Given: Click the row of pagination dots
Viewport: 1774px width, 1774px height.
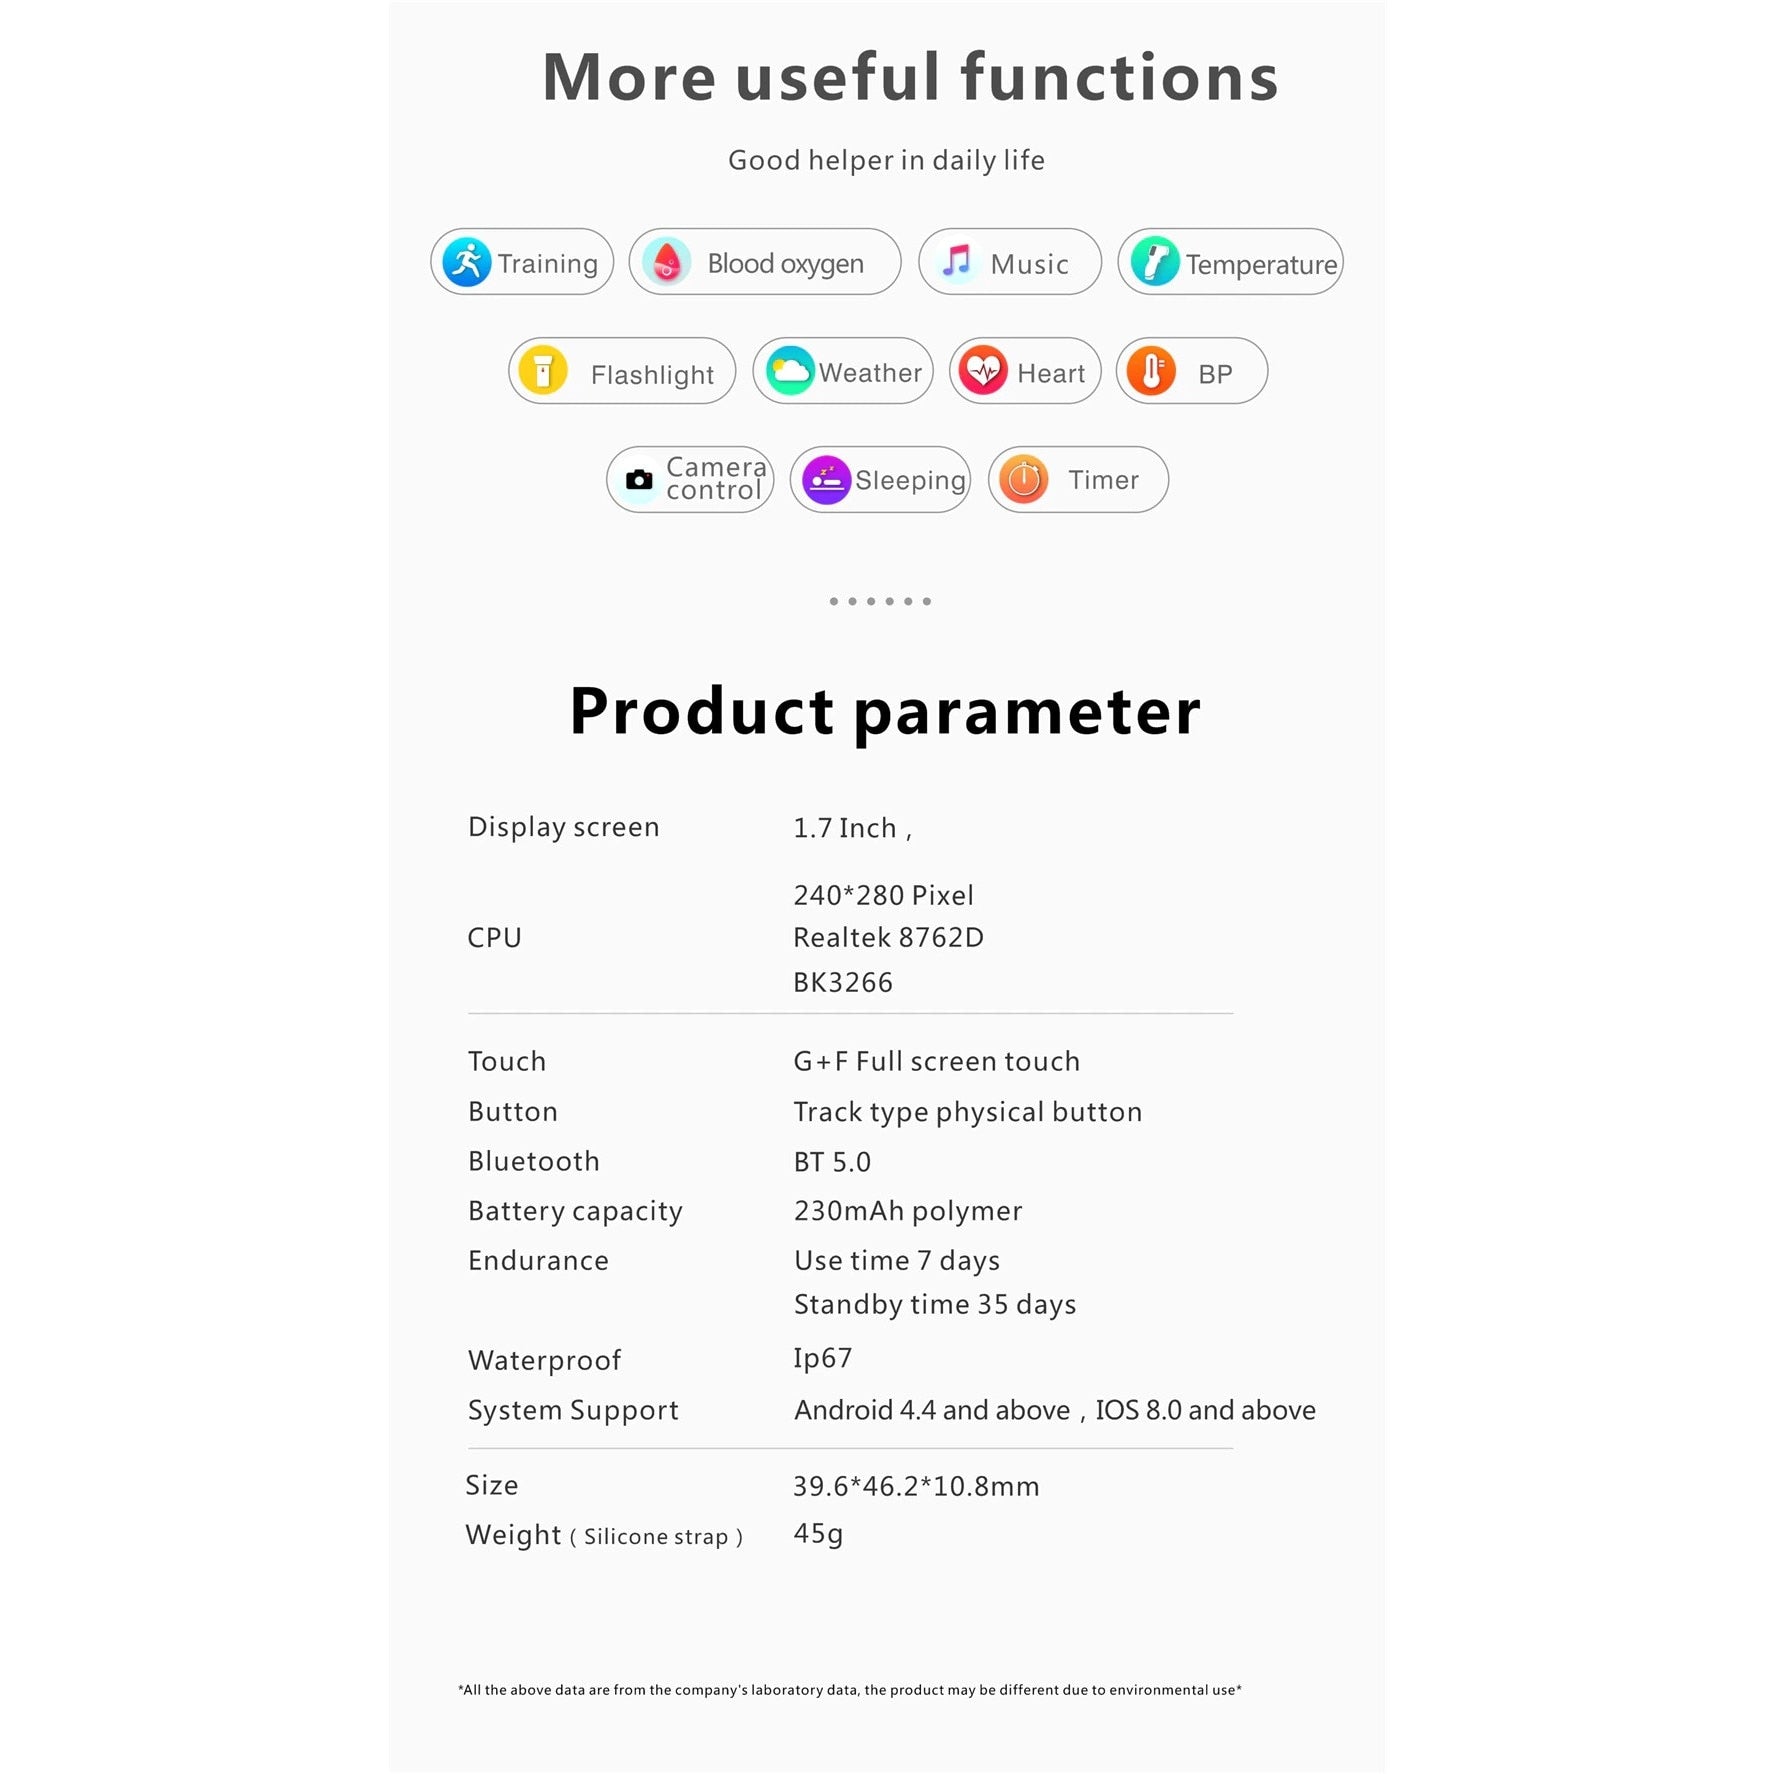Looking at the screenshot, I should tap(880, 601).
